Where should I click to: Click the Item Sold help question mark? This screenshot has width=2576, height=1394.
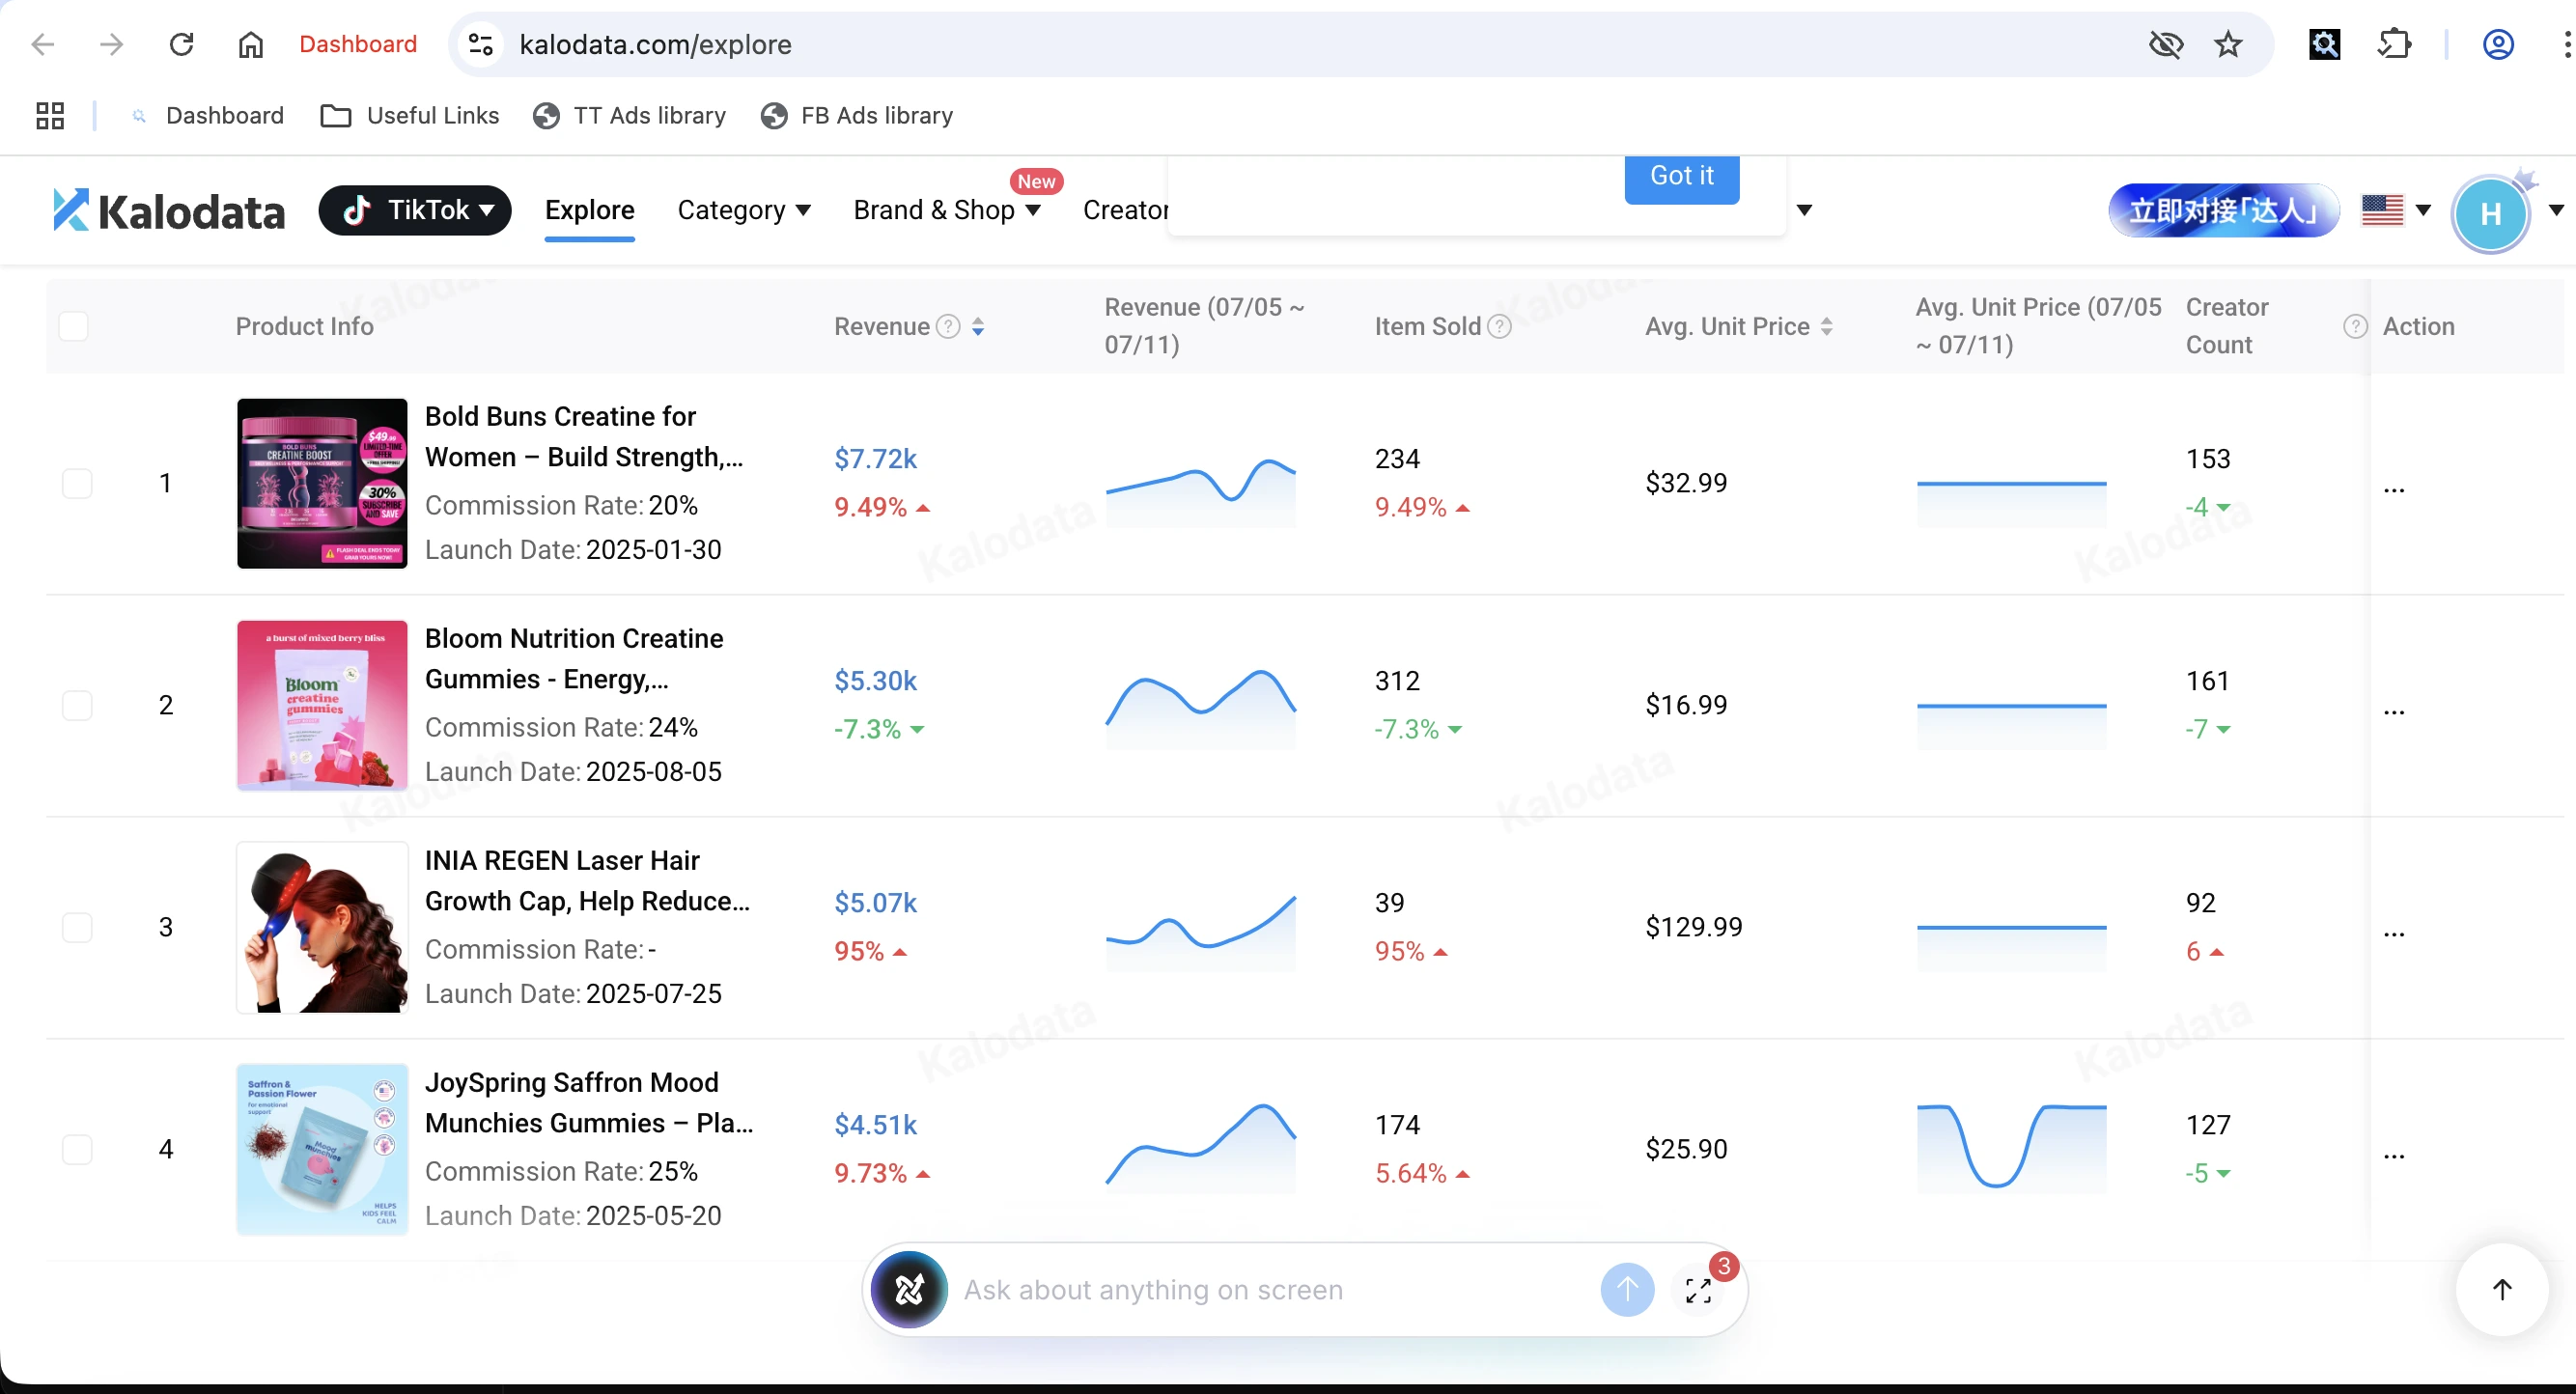1499,326
